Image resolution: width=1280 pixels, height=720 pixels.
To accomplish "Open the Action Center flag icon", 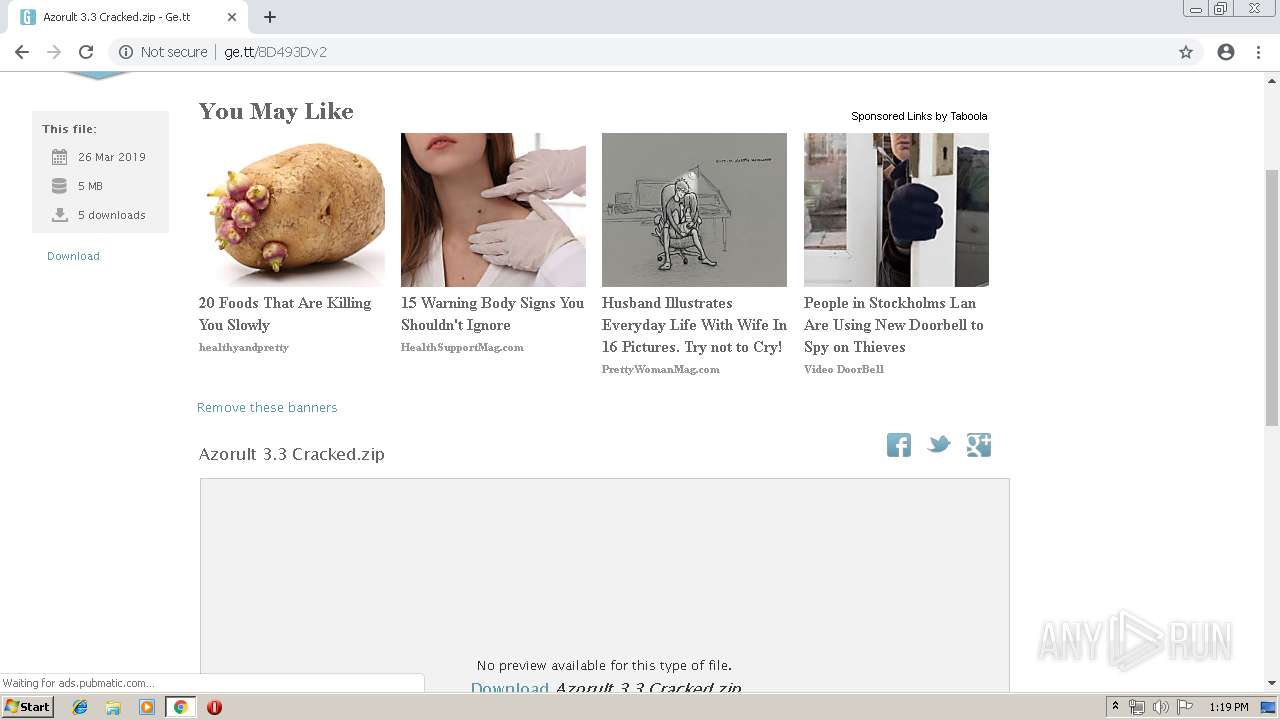I will click(1185, 707).
